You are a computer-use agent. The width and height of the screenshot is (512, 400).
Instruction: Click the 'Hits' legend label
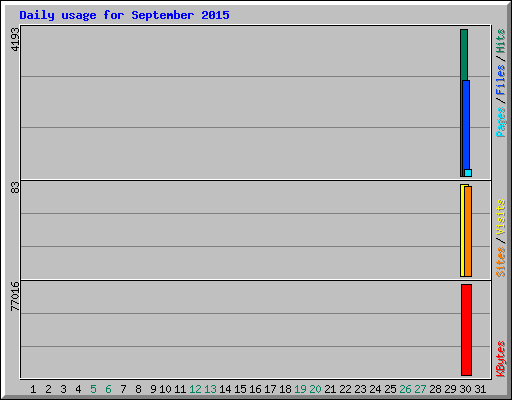pos(500,41)
